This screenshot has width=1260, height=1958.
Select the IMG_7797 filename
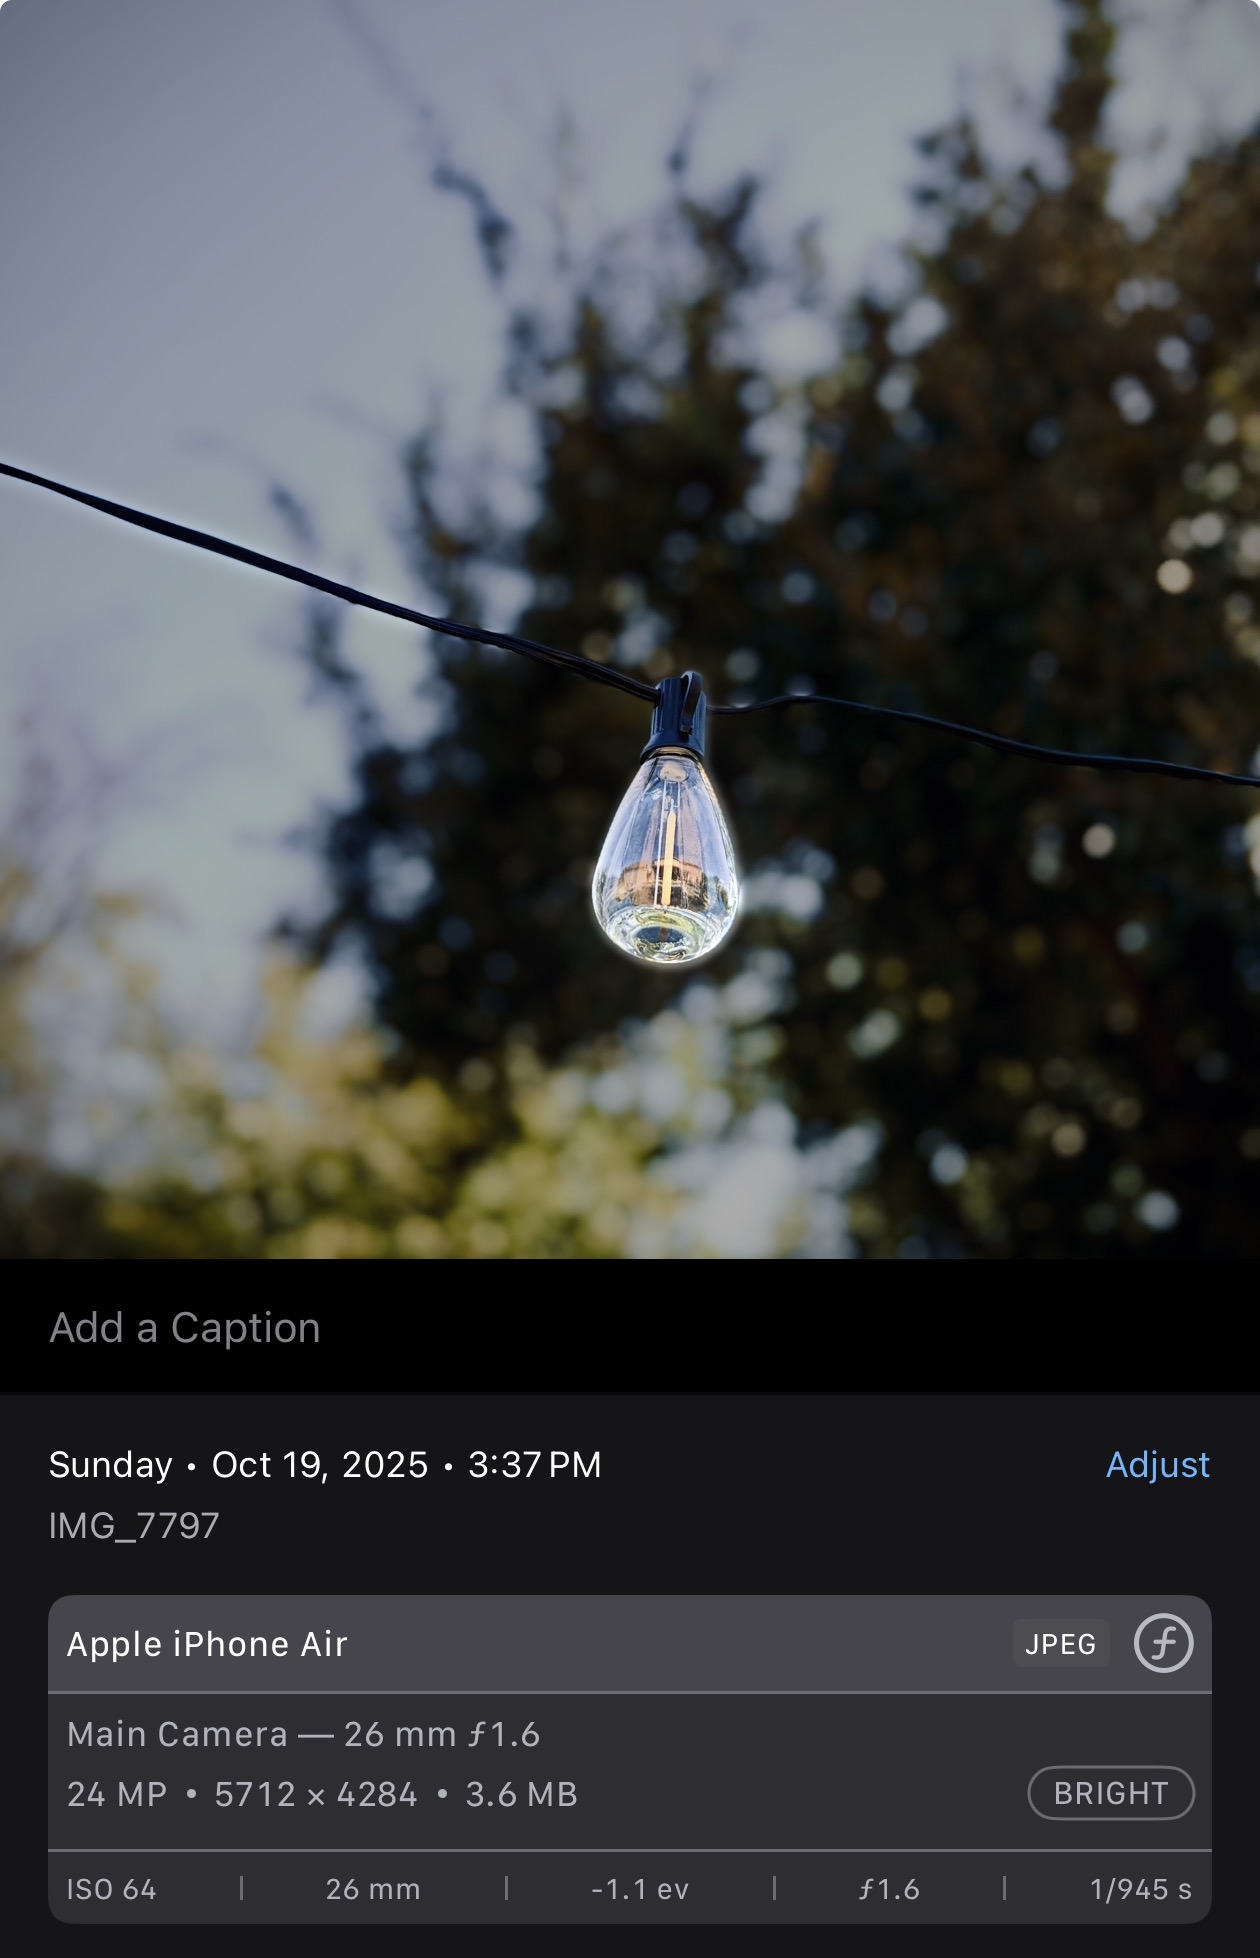tap(134, 1525)
